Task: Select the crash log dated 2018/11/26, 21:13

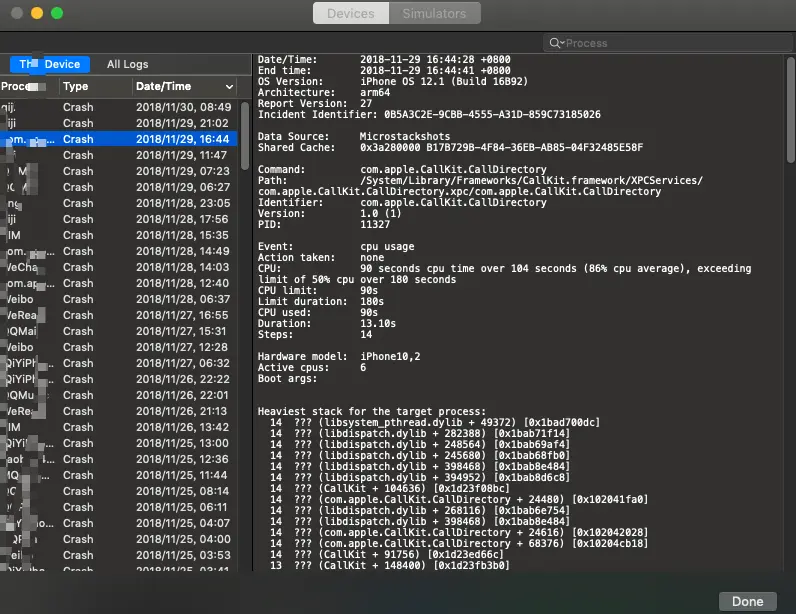Action: (x=119, y=411)
